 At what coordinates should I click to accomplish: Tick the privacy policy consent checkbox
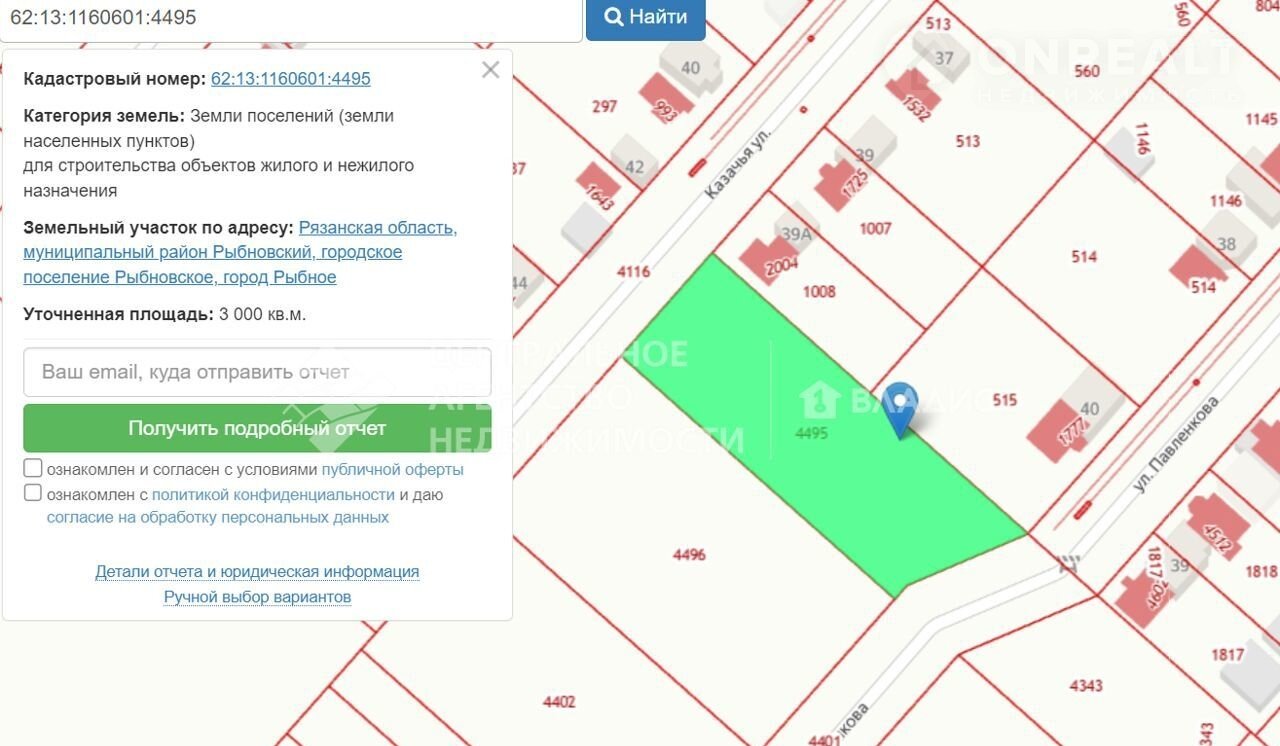(33, 493)
